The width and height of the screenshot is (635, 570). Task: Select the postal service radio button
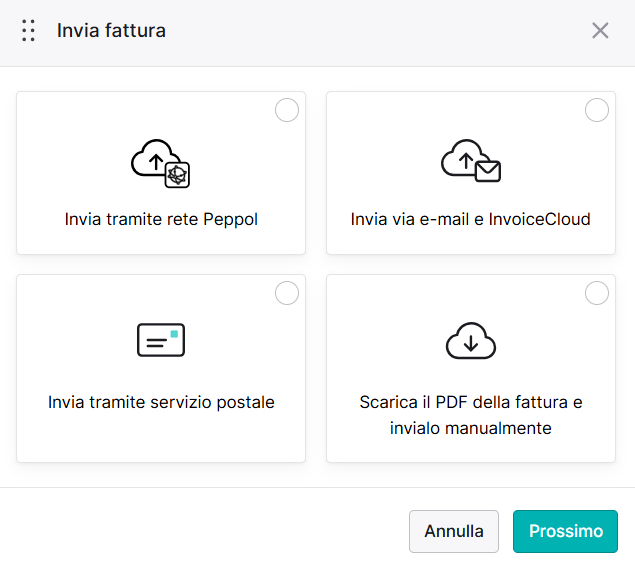tap(287, 293)
